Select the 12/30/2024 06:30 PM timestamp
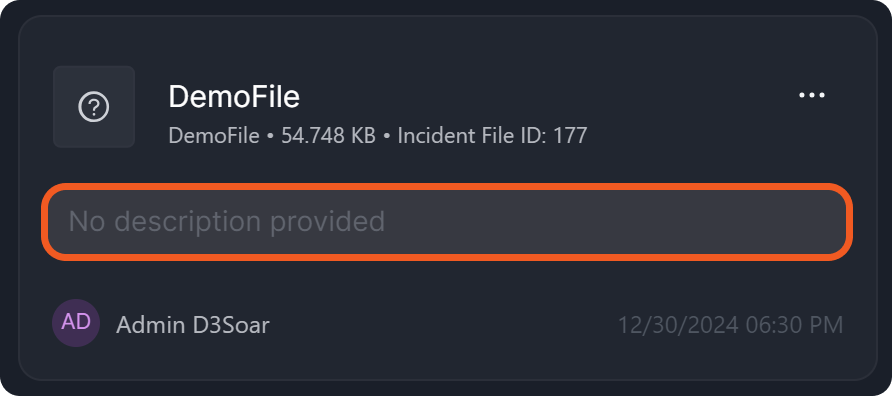Image resolution: width=892 pixels, height=396 pixels. [x=730, y=325]
